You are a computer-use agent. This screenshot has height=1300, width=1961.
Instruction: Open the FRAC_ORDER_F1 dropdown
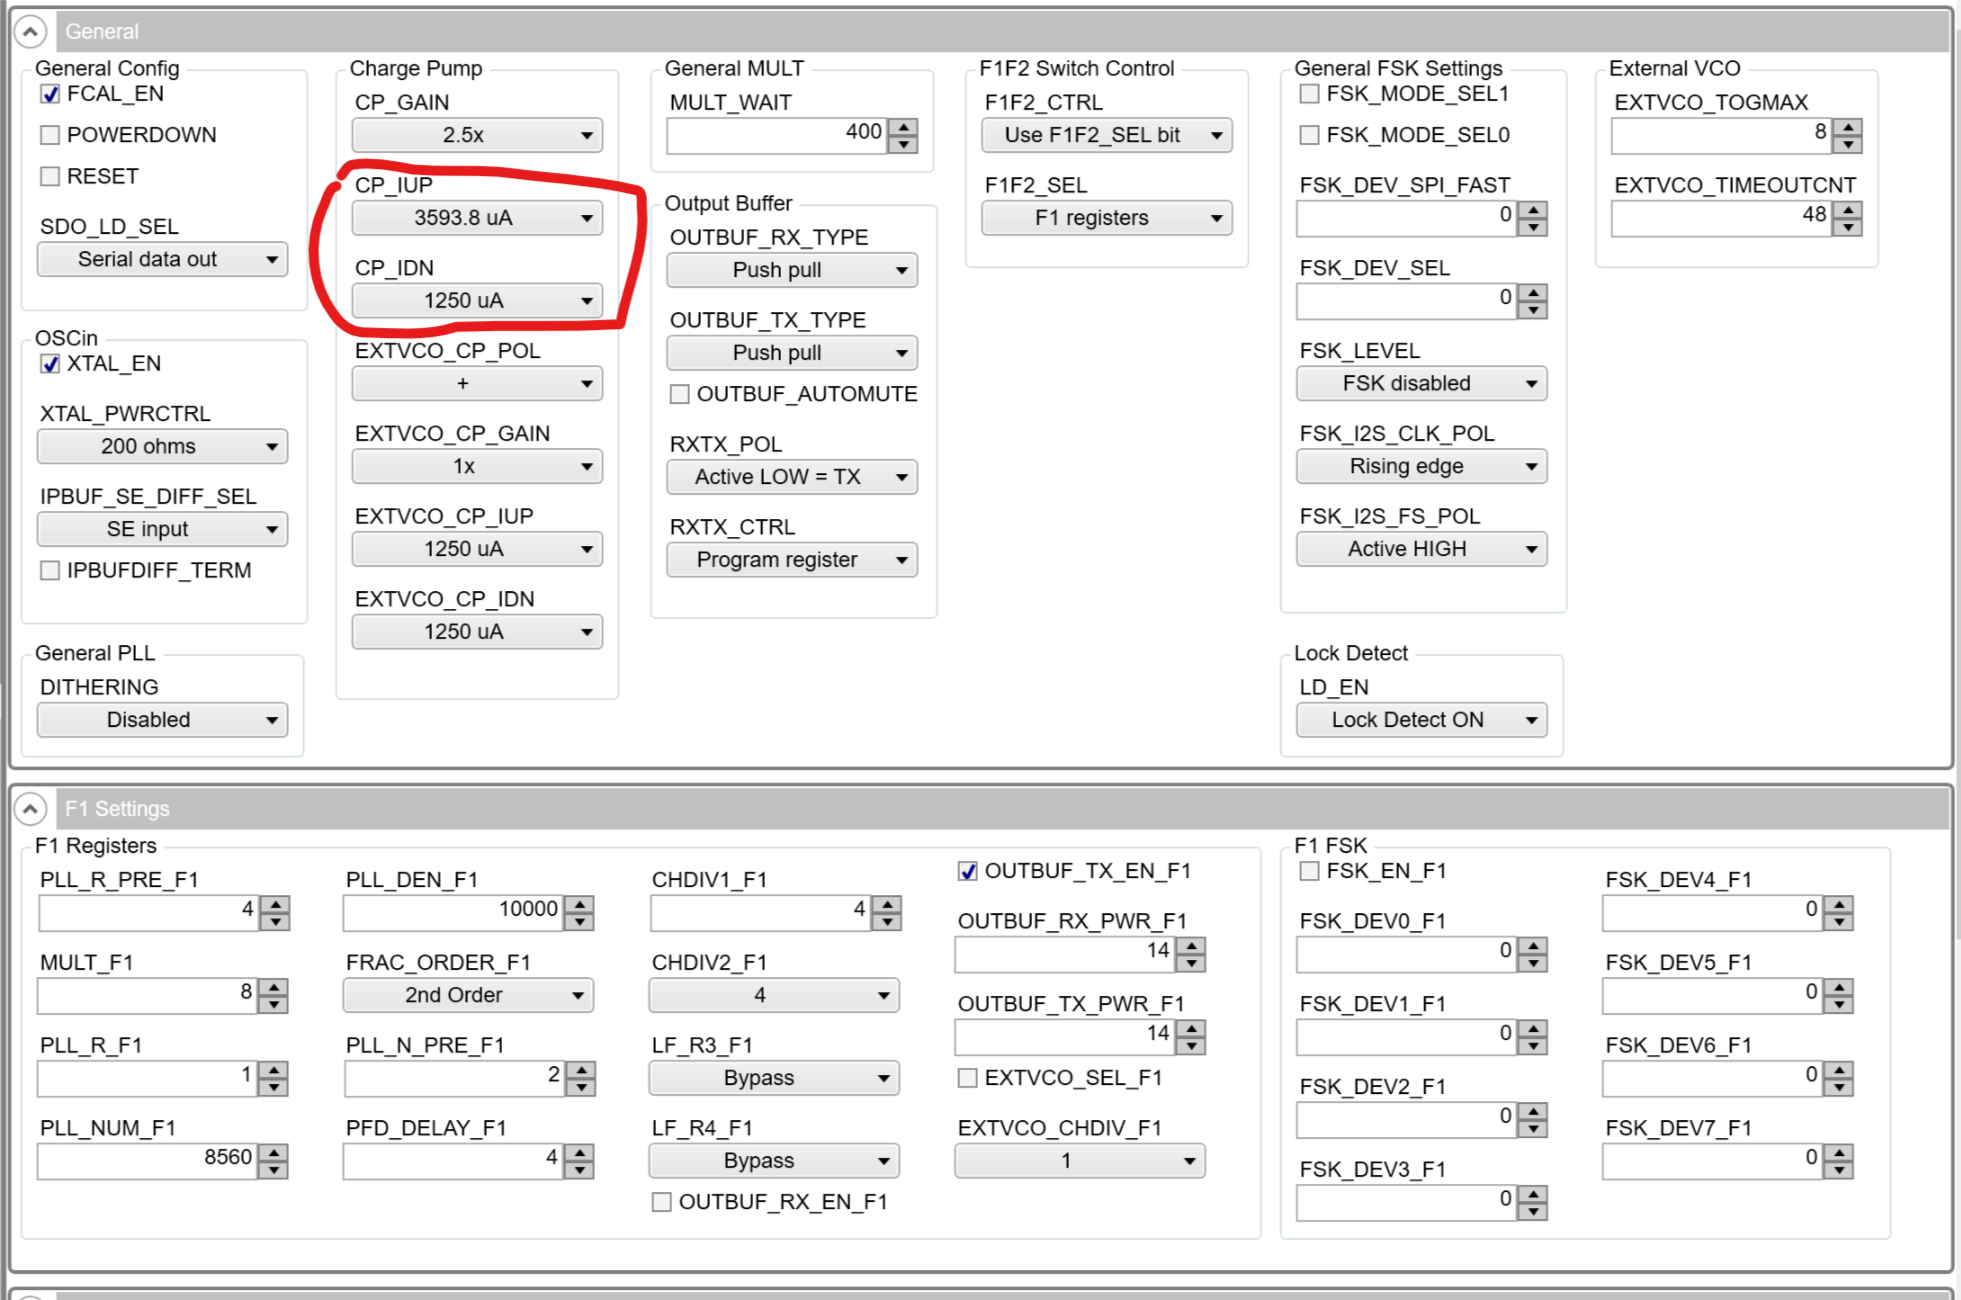(x=468, y=995)
